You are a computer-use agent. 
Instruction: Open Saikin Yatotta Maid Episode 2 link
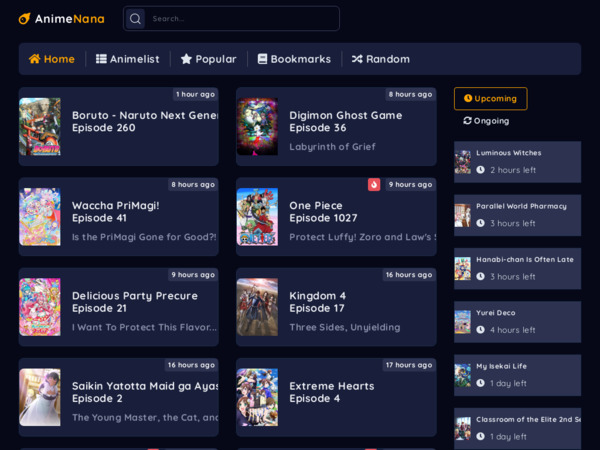tap(145, 392)
